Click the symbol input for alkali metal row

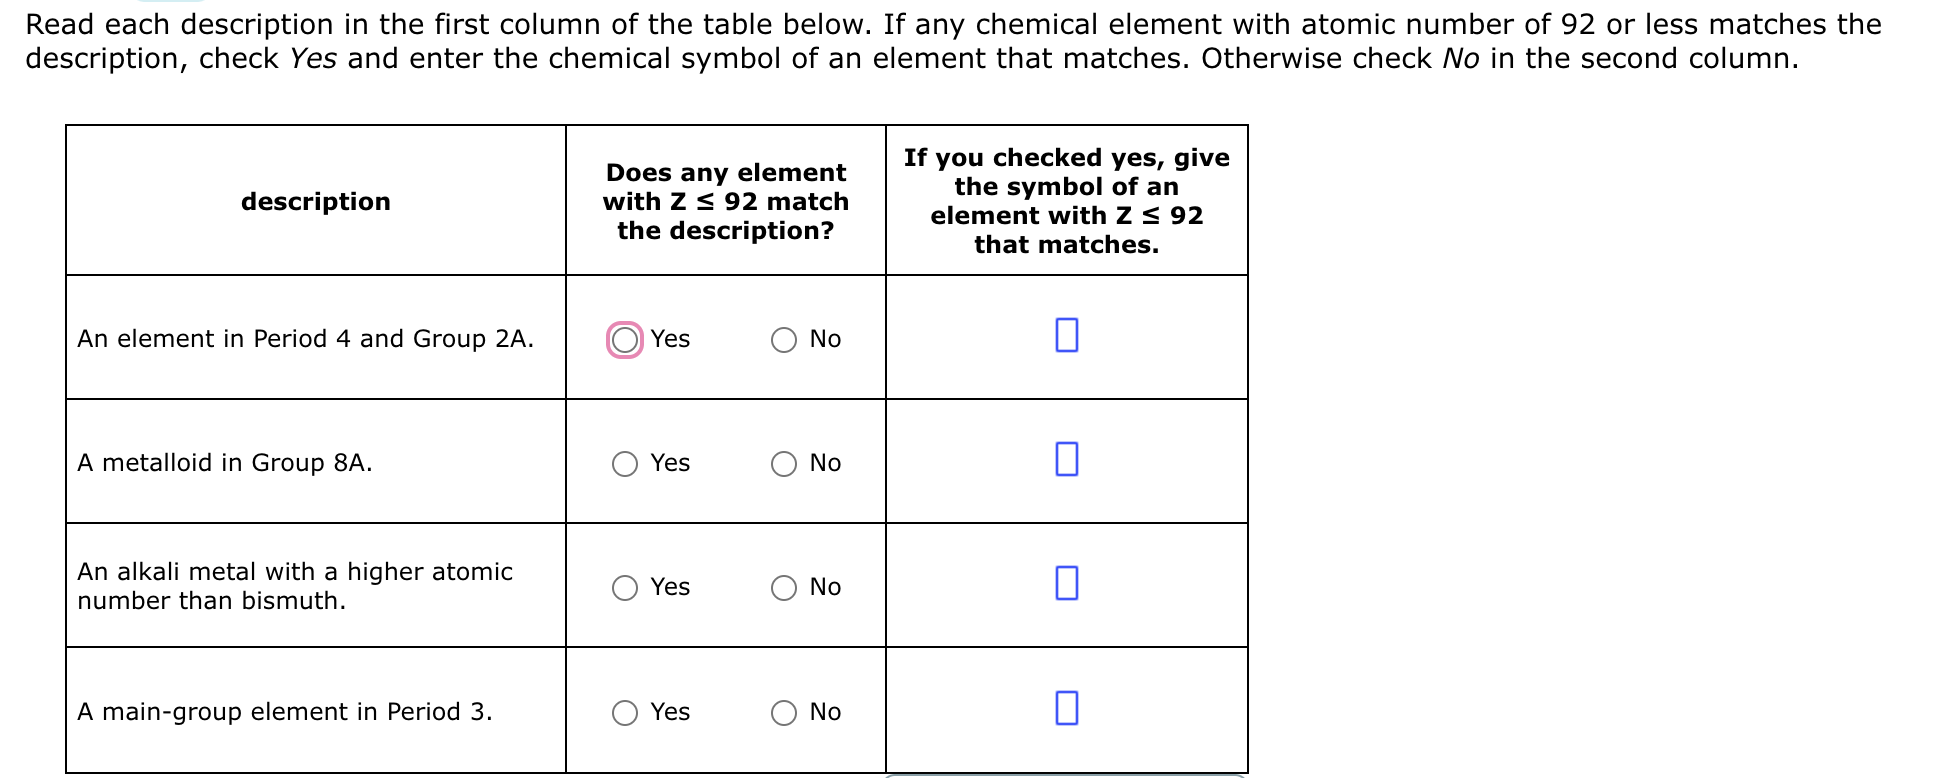[1065, 584]
